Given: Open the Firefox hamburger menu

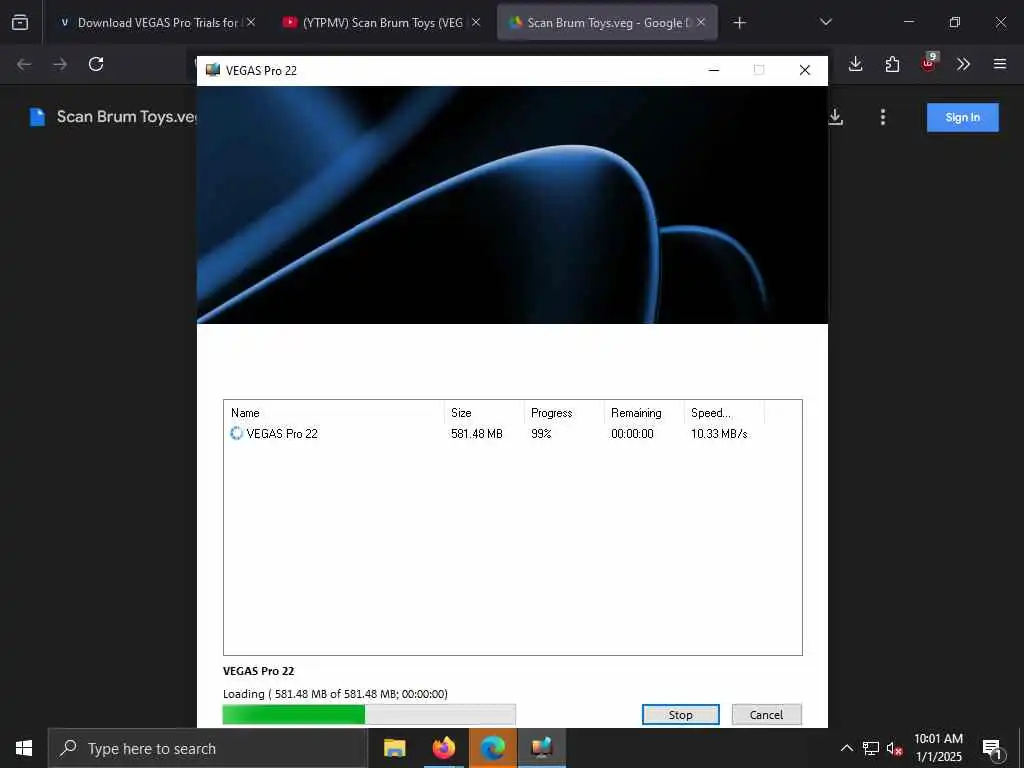Looking at the screenshot, I should coord(1000,64).
